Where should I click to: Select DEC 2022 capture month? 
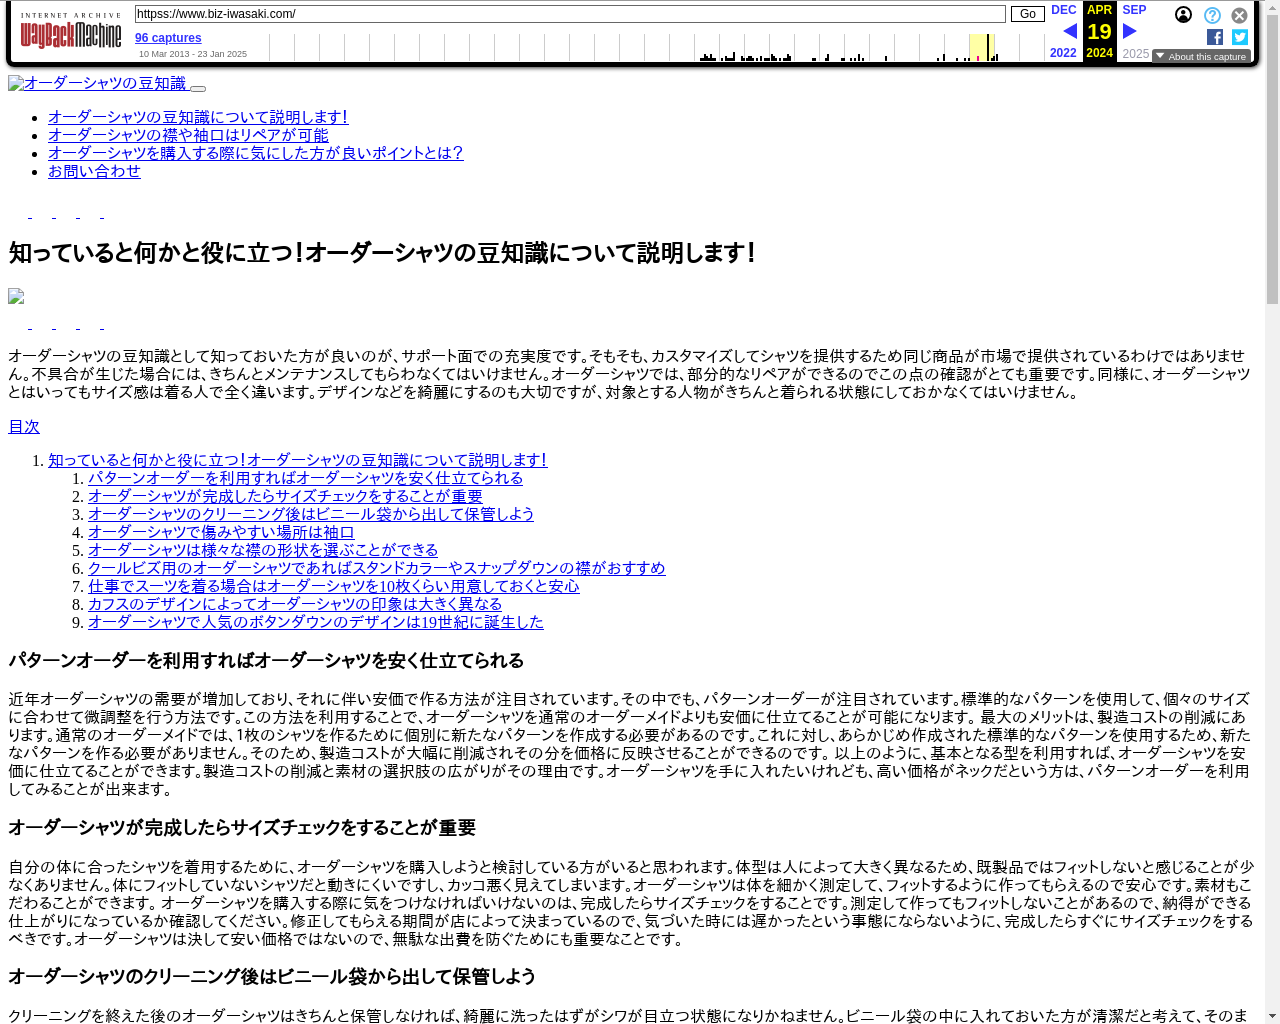coord(1063,10)
